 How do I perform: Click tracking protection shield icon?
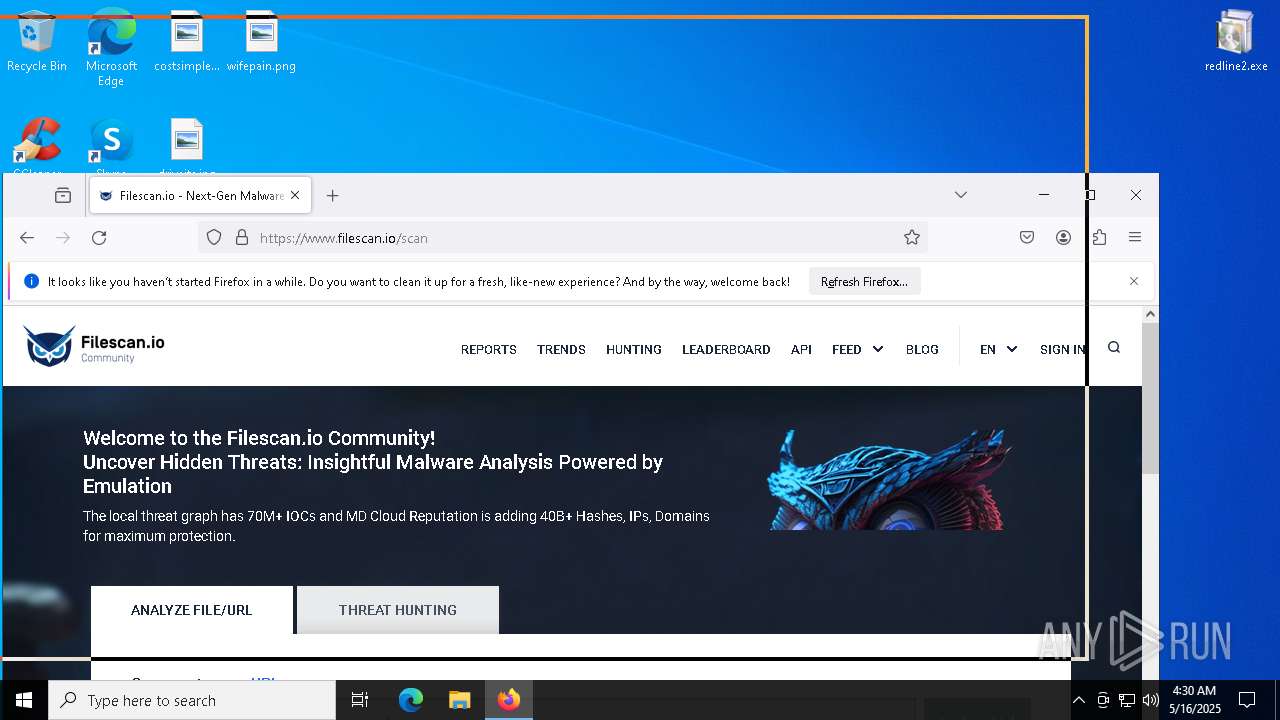214,237
